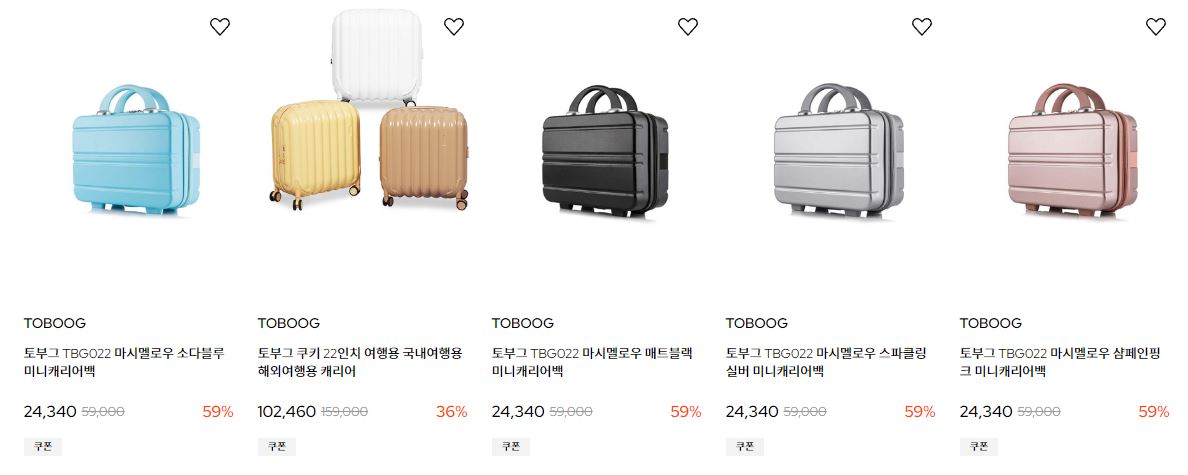Open the 스파클링 실버 미니캐리어백 title link
Image resolution: width=1188 pixels, height=475 pixels.
(826, 362)
